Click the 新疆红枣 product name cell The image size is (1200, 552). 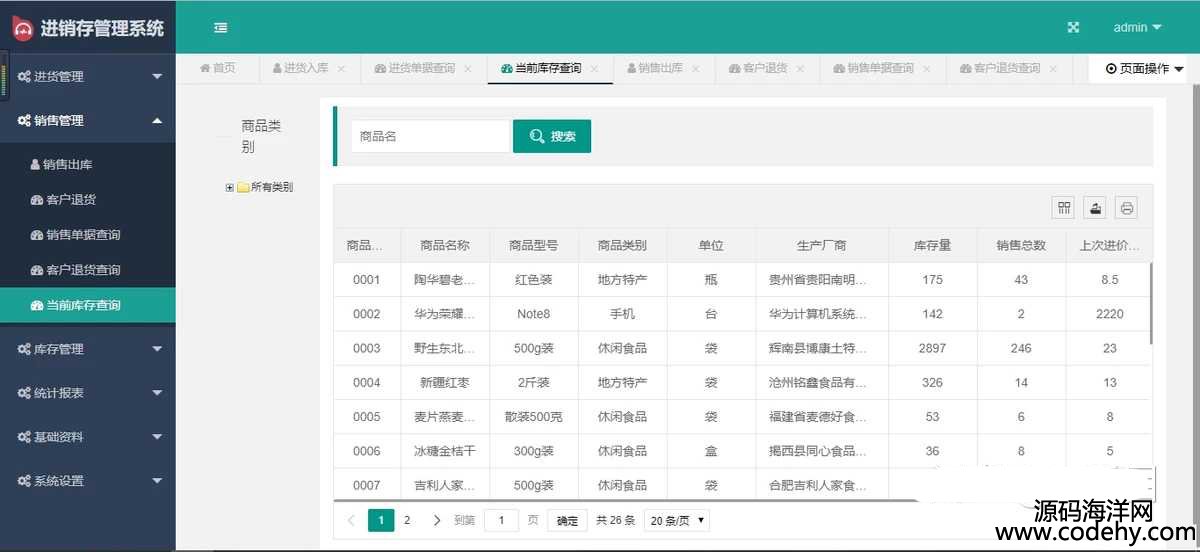point(445,382)
